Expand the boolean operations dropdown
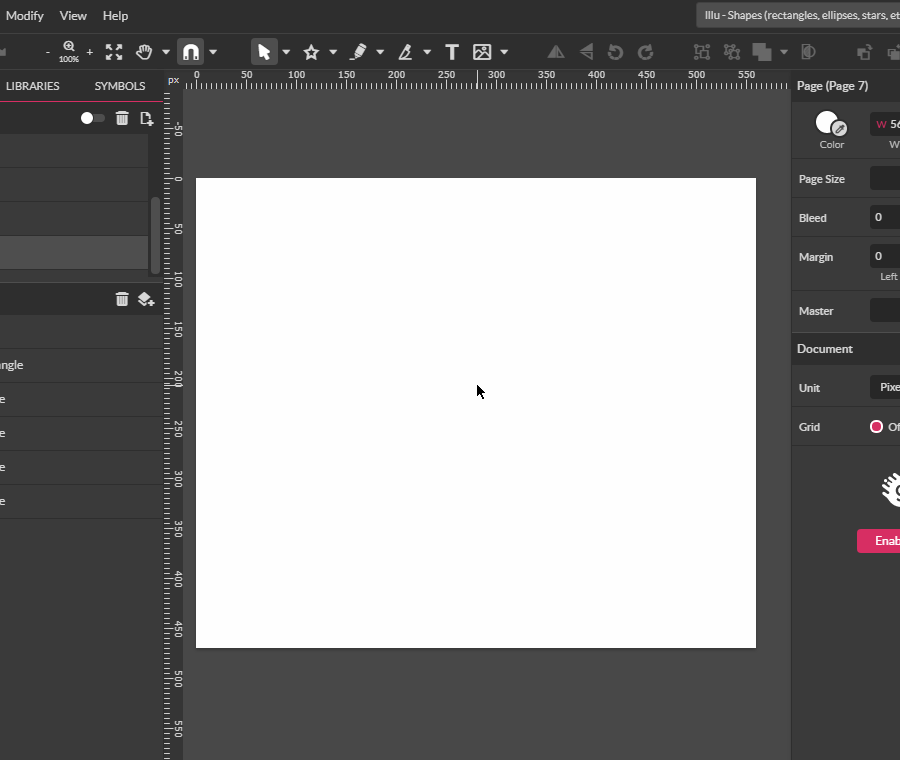 click(x=783, y=51)
